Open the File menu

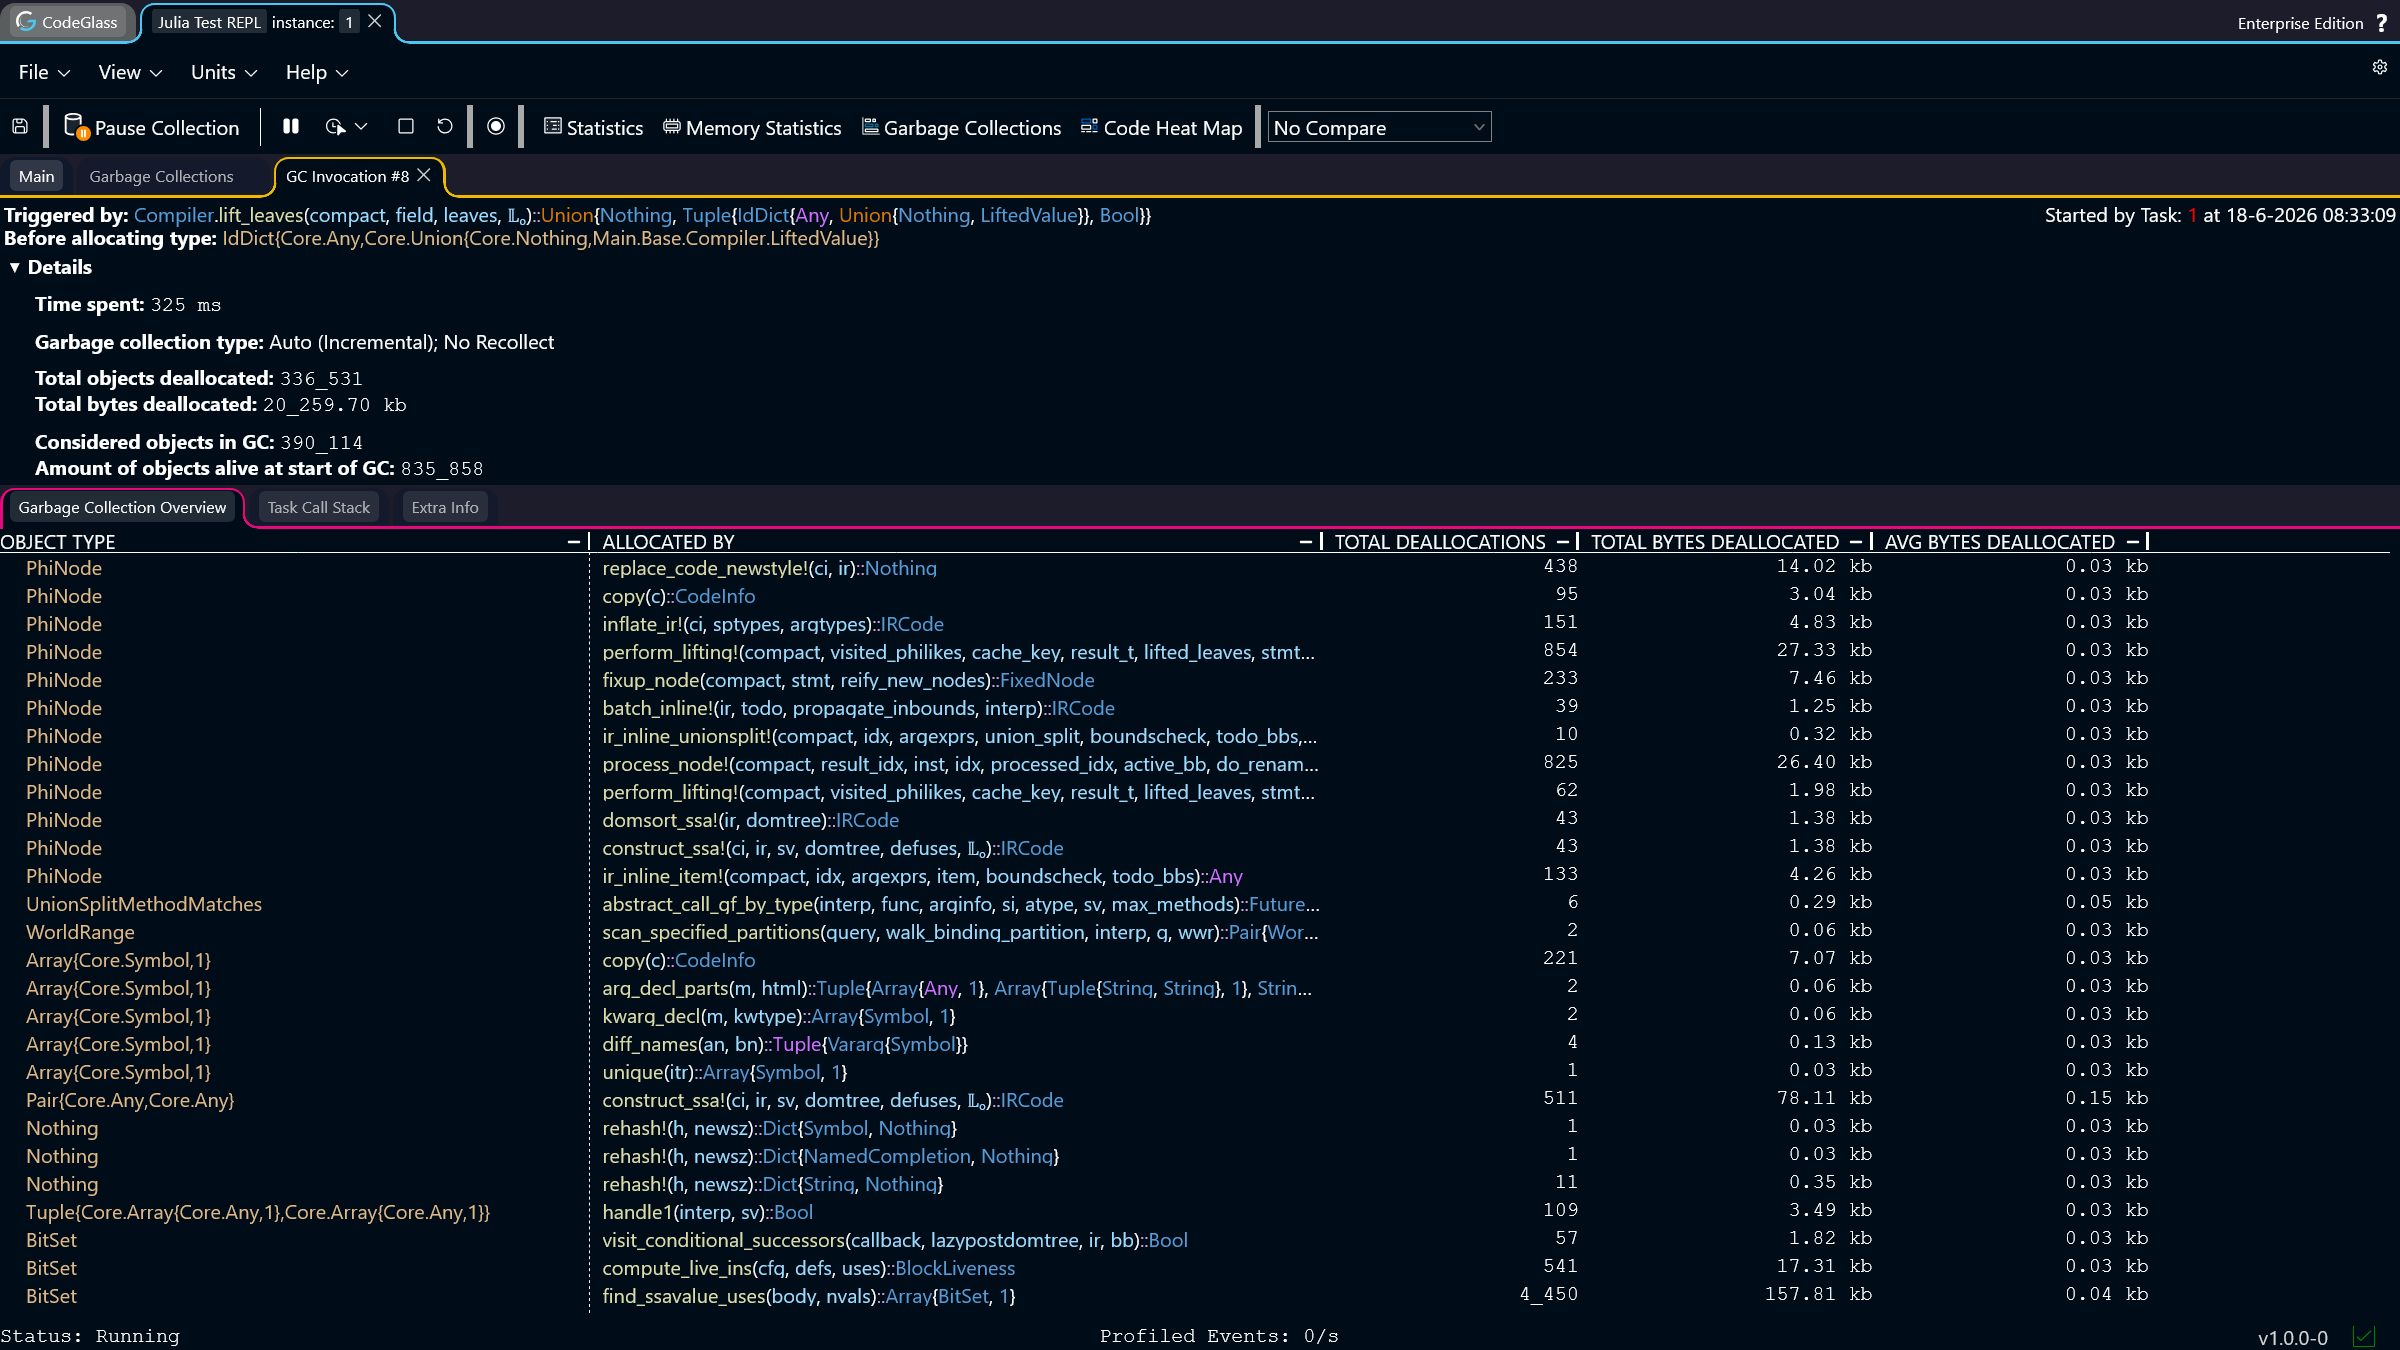click(x=44, y=72)
